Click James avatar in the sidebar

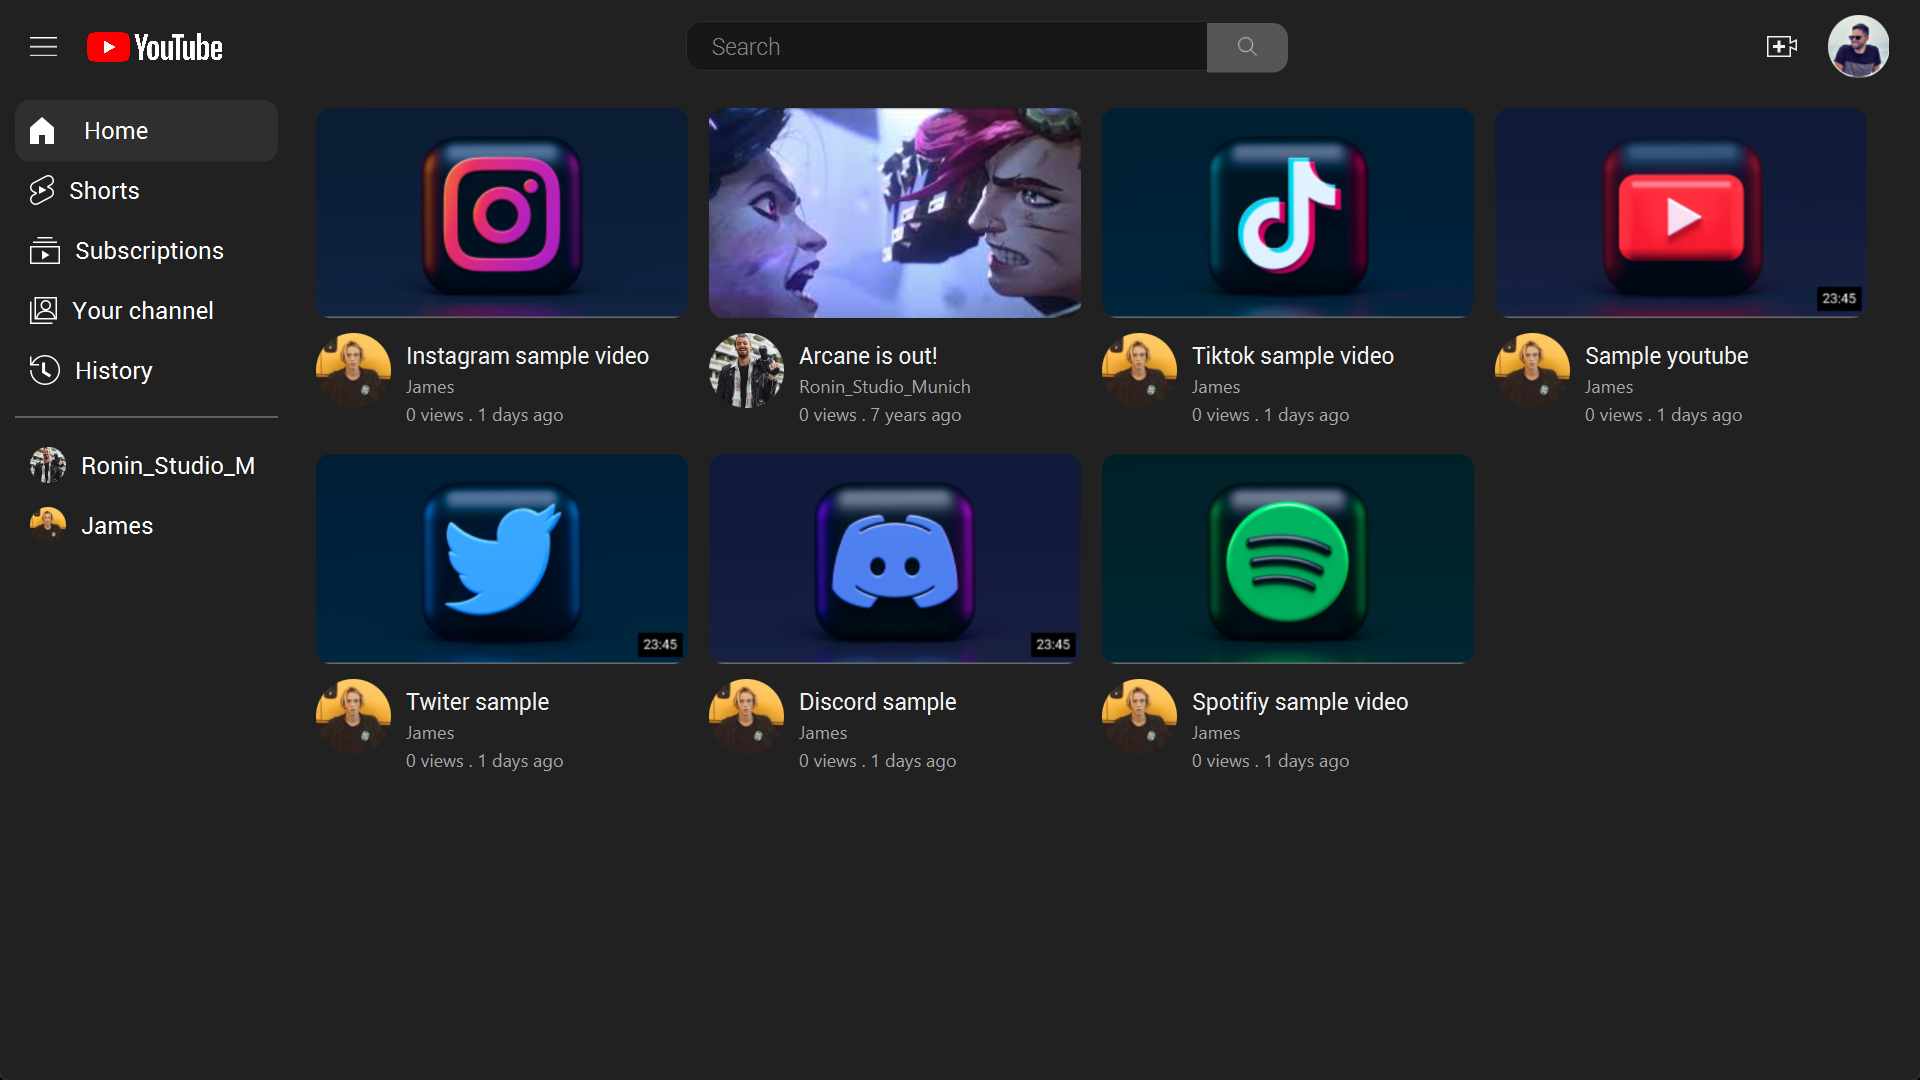pyautogui.click(x=47, y=524)
